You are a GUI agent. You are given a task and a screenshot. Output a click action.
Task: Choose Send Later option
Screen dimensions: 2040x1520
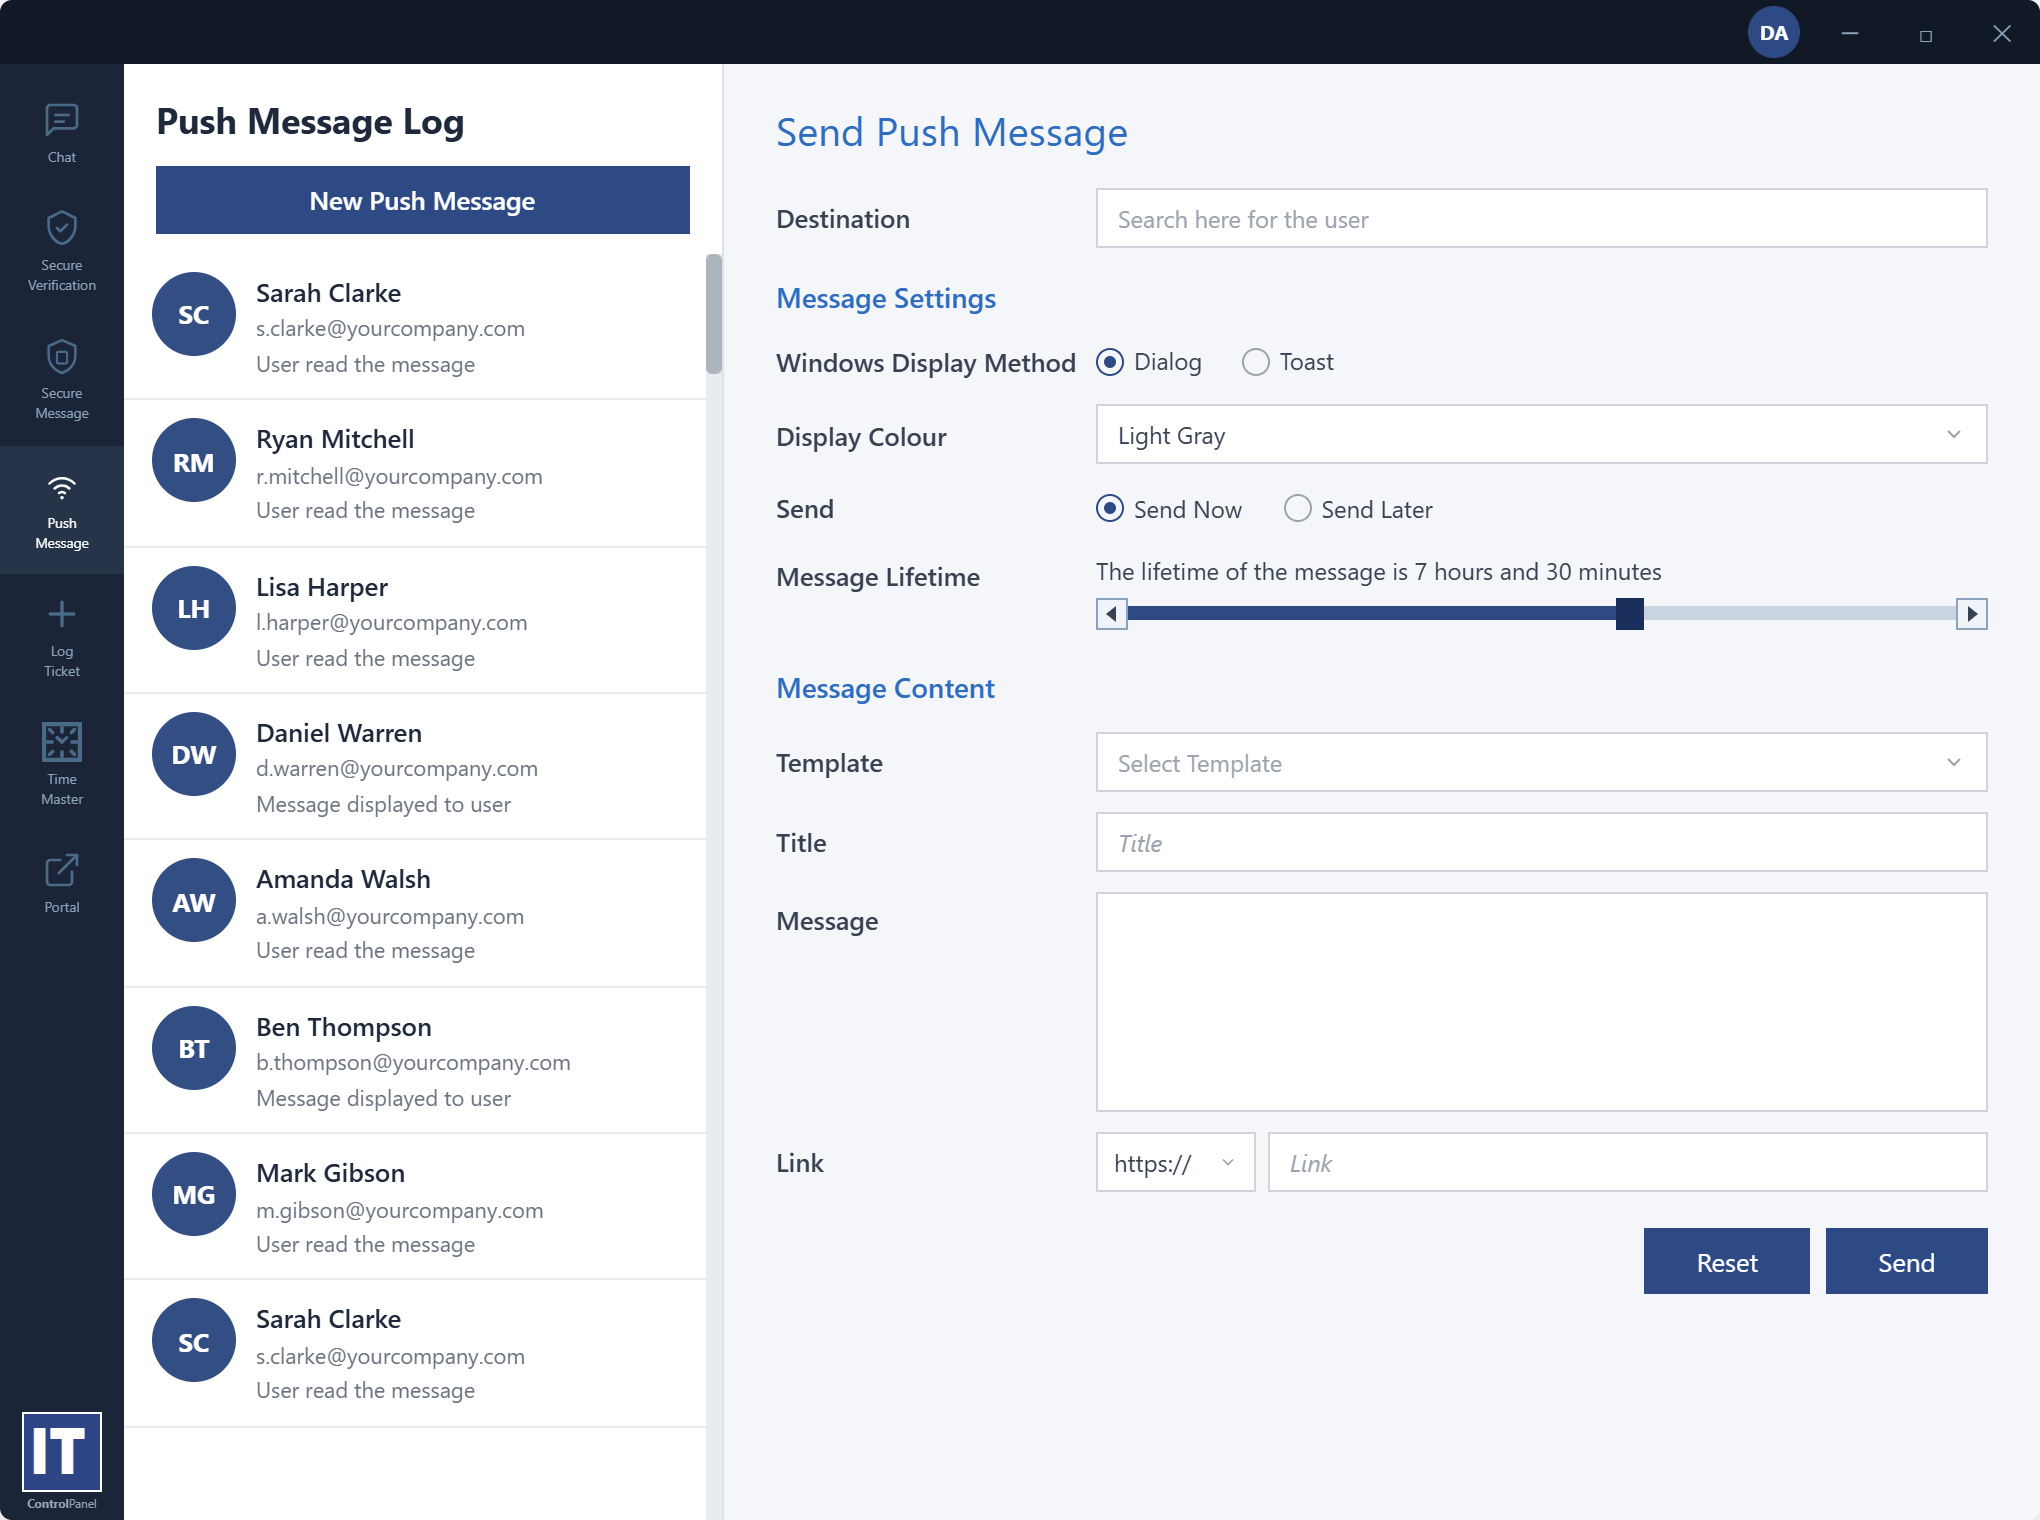tap(1297, 509)
